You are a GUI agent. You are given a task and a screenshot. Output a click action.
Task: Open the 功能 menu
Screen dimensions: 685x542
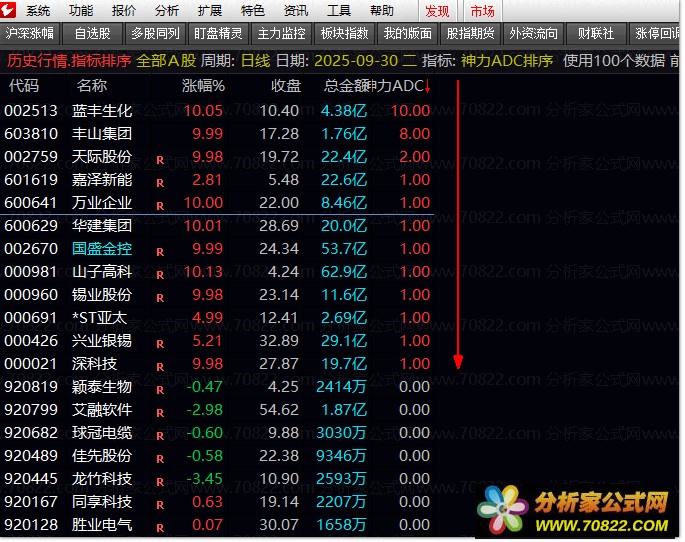(x=81, y=10)
